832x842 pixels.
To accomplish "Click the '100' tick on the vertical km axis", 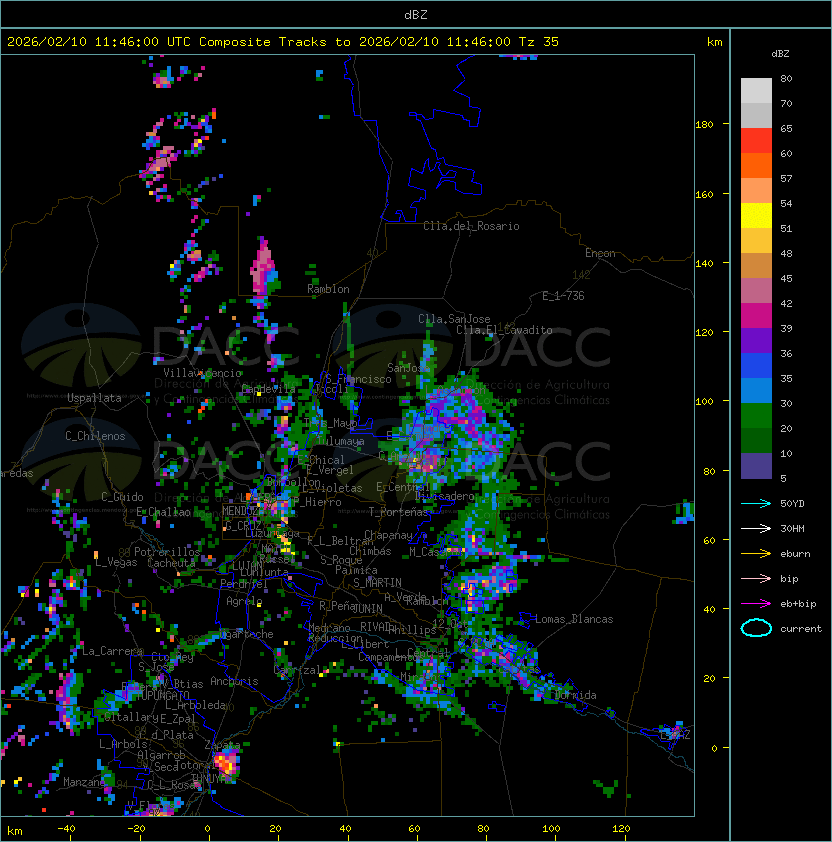I will click(x=704, y=402).
